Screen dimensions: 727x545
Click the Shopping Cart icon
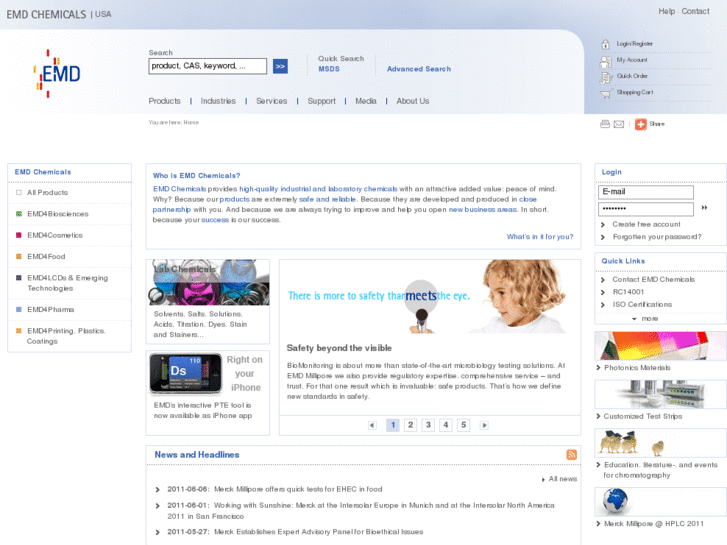(606, 94)
